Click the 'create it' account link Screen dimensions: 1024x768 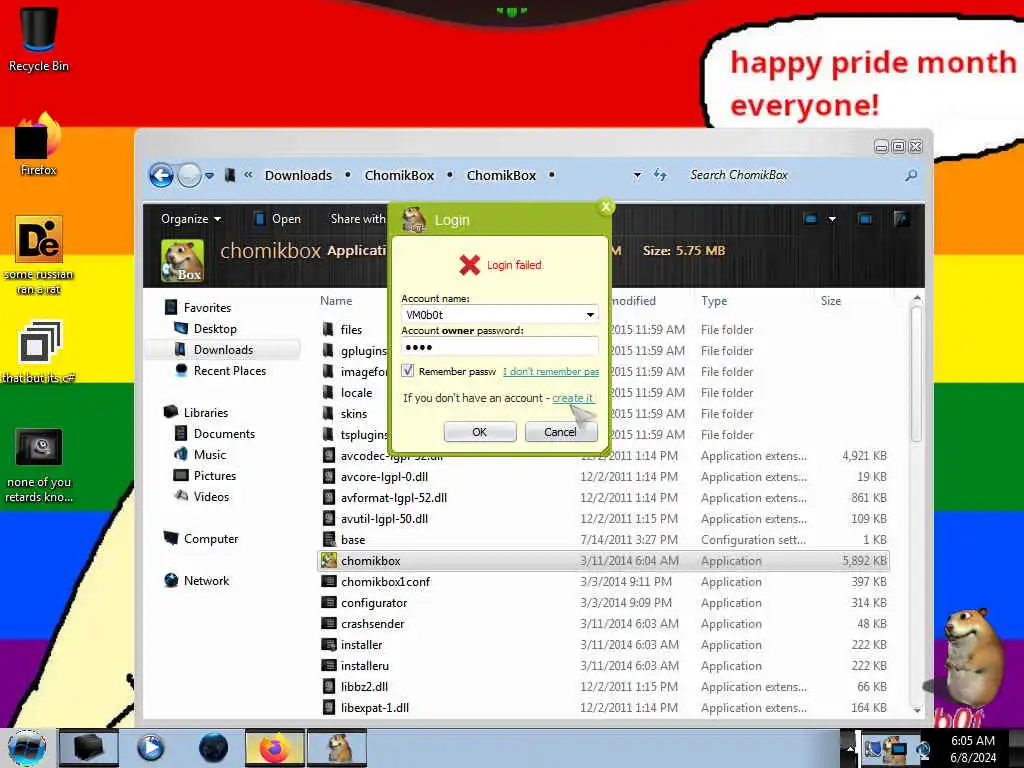(573, 398)
